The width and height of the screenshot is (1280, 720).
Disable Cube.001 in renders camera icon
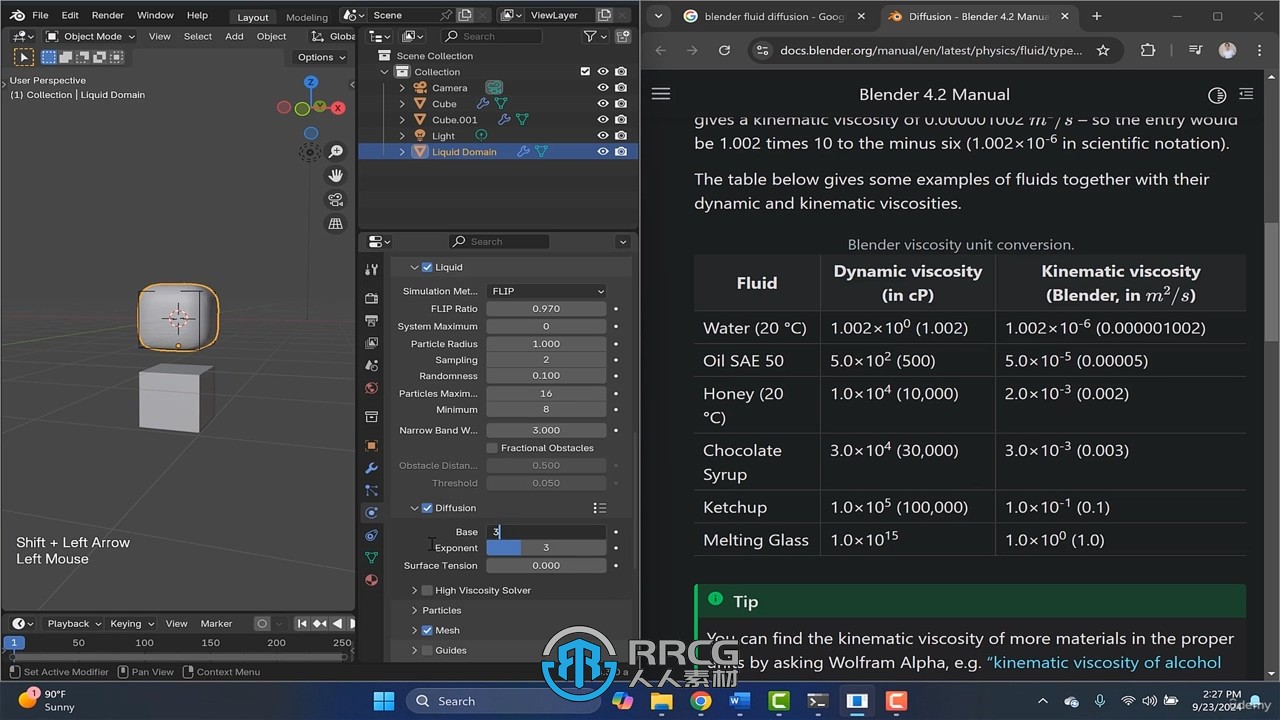(621, 120)
